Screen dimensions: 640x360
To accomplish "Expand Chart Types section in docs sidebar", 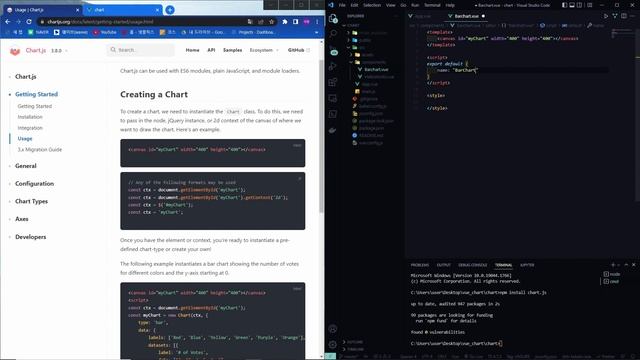I will pos(31,201).
